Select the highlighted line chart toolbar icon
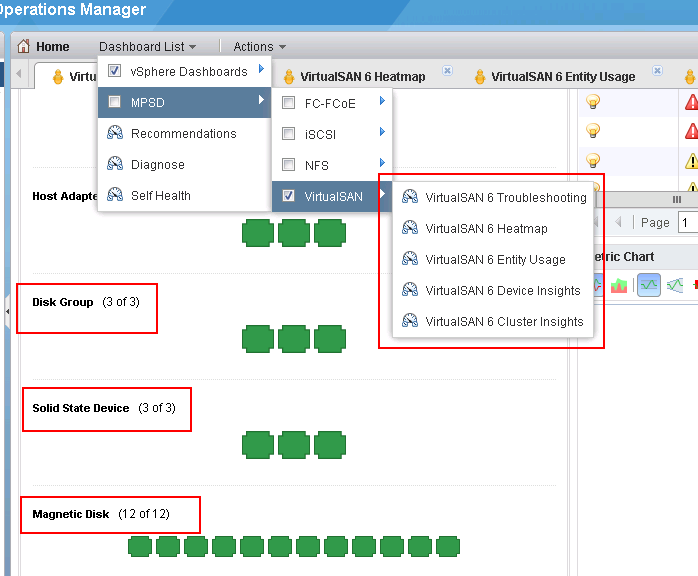698x576 pixels. (649, 285)
